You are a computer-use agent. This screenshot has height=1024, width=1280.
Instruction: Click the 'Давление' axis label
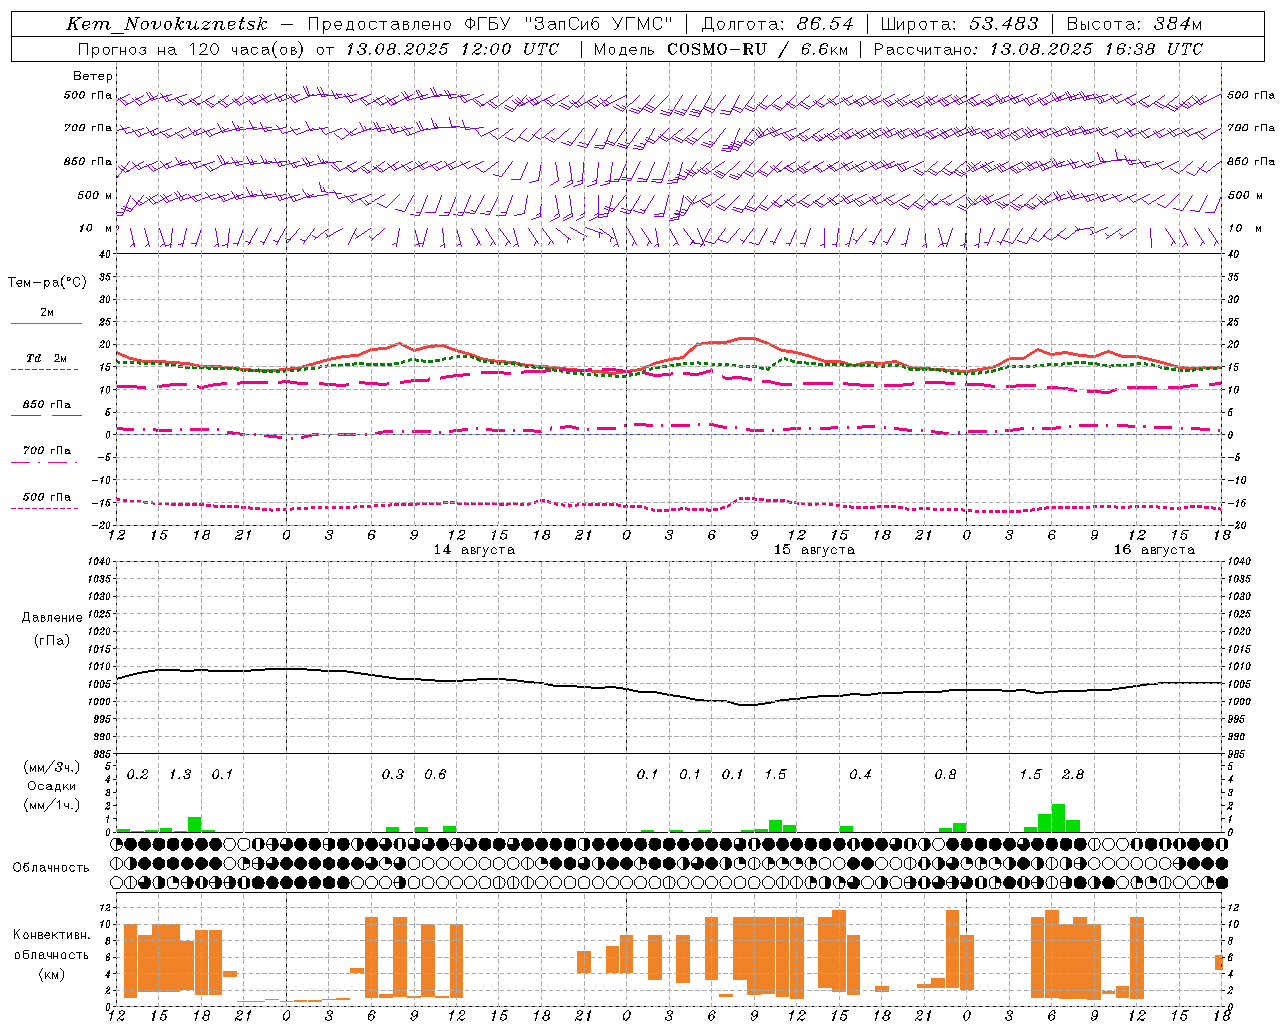52,618
